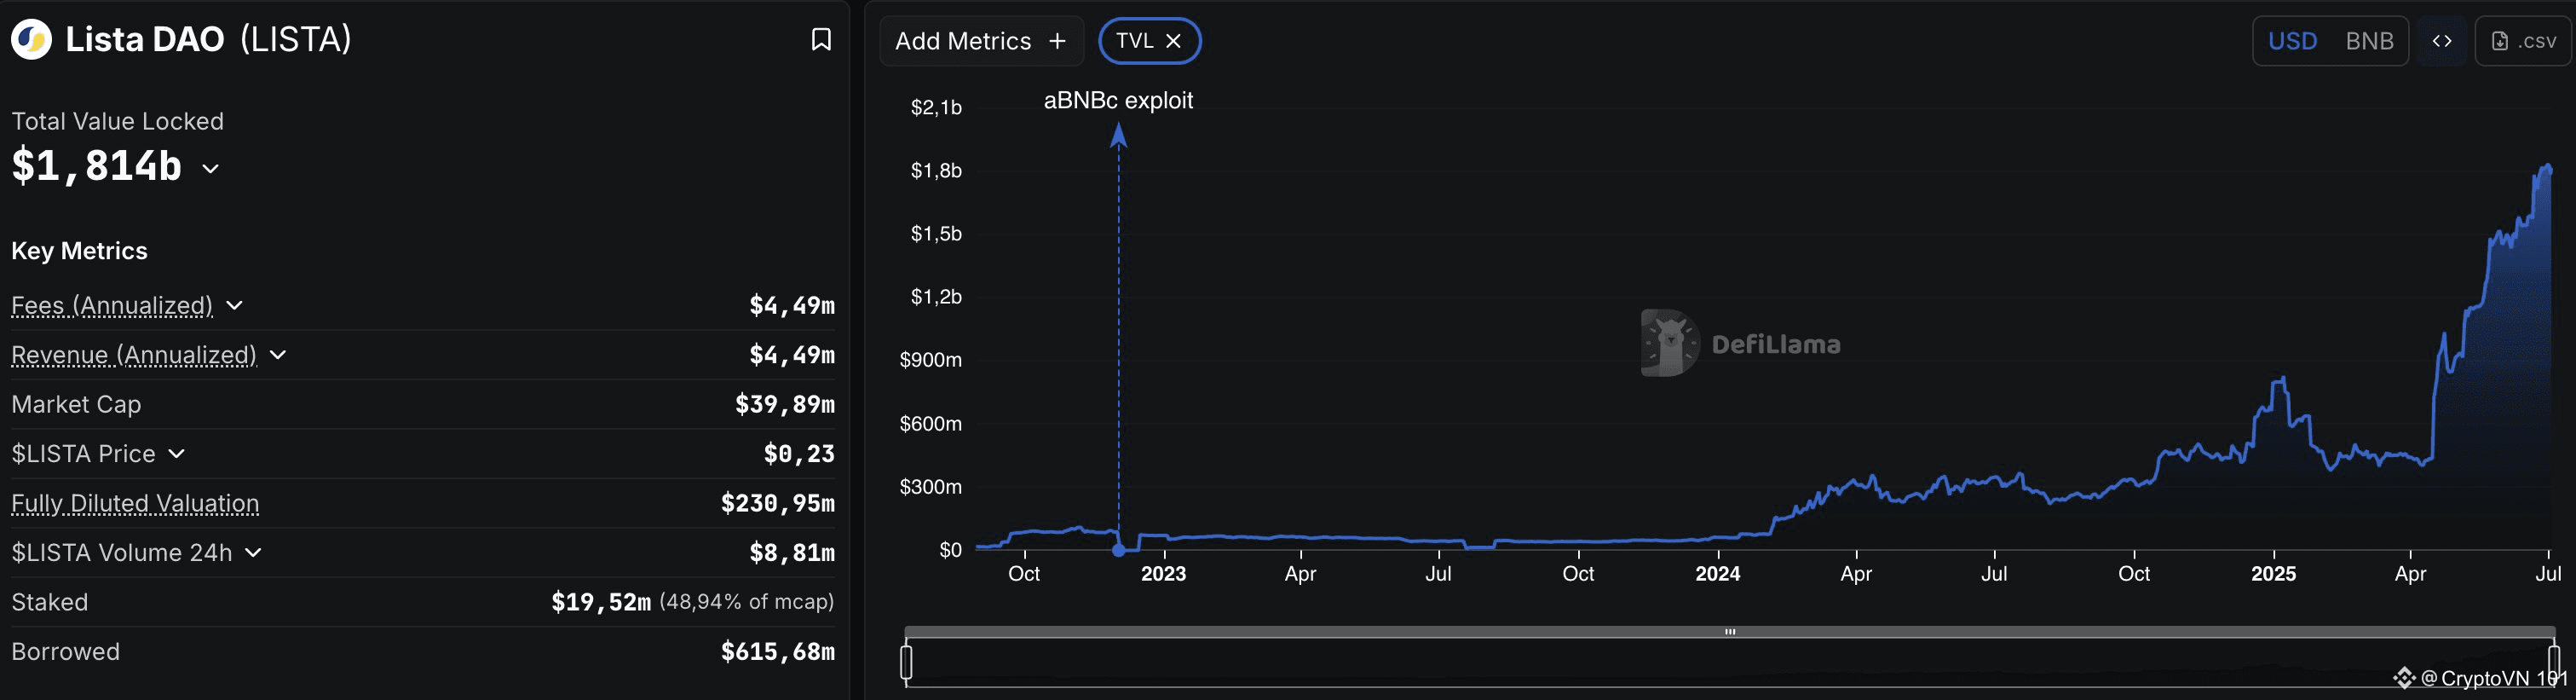Click the aBNBc exploit event marker dot
Viewport: 2576px width, 700px height.
click(1119, 550)
